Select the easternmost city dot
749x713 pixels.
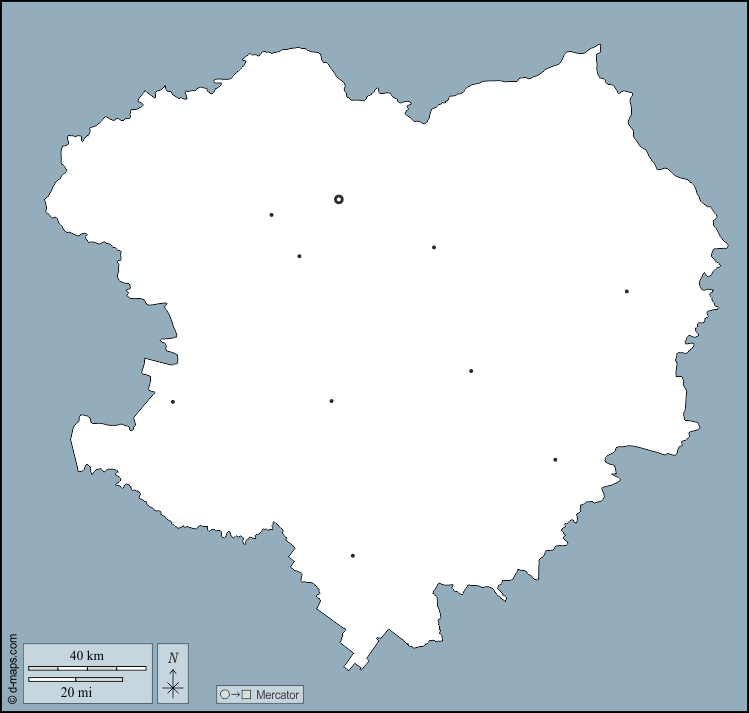tap(627, 291)
